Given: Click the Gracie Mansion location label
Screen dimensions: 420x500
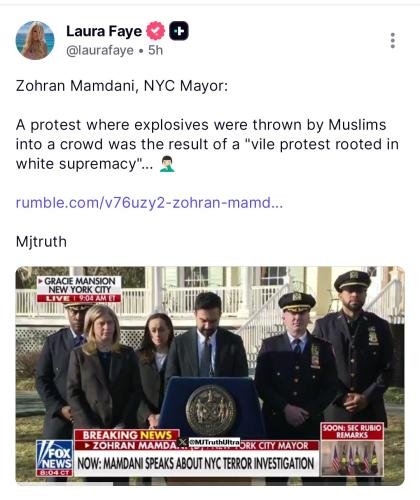Looking at the screenshot, I should tap(79, 289).
